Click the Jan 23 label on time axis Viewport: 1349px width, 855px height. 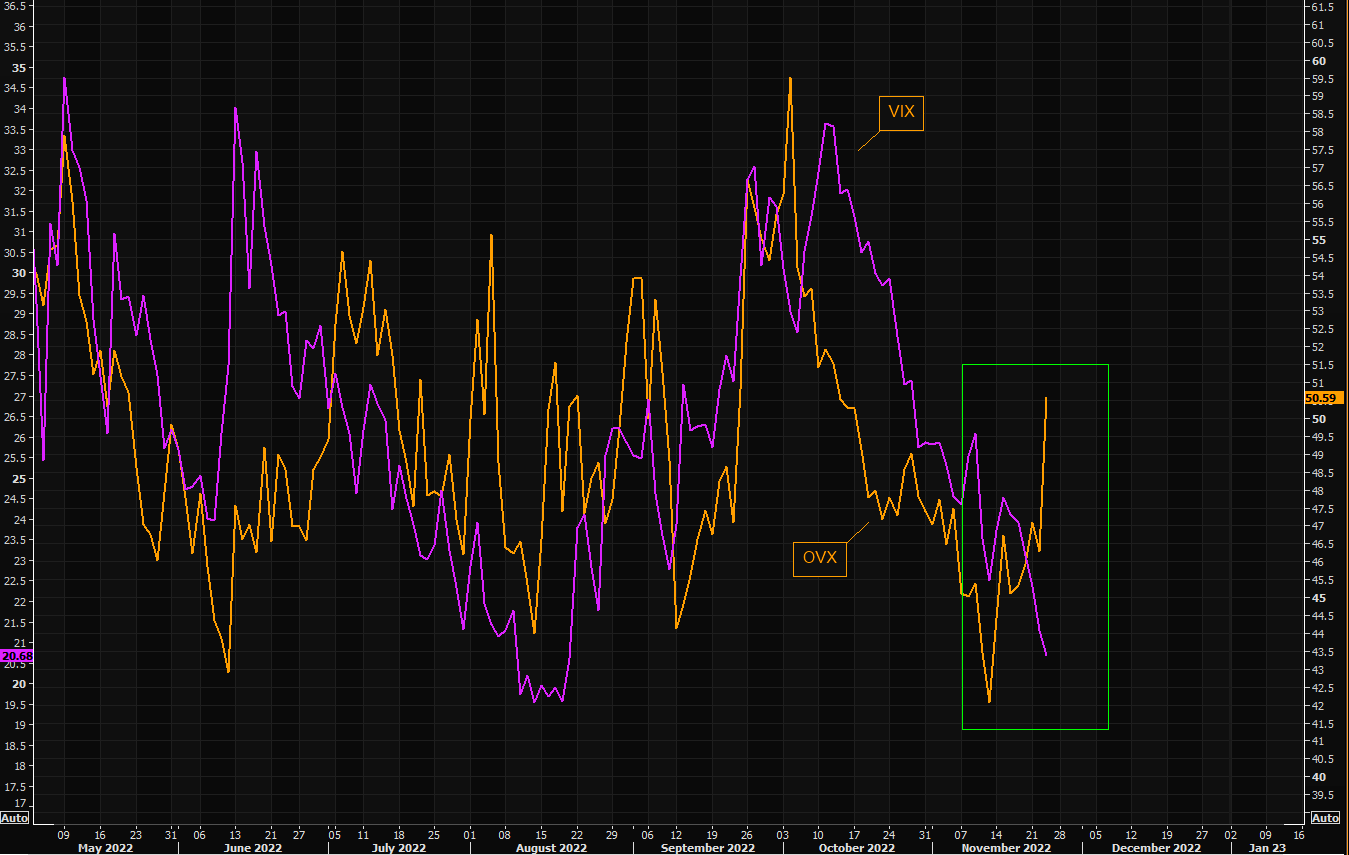tap(1267, 847)
